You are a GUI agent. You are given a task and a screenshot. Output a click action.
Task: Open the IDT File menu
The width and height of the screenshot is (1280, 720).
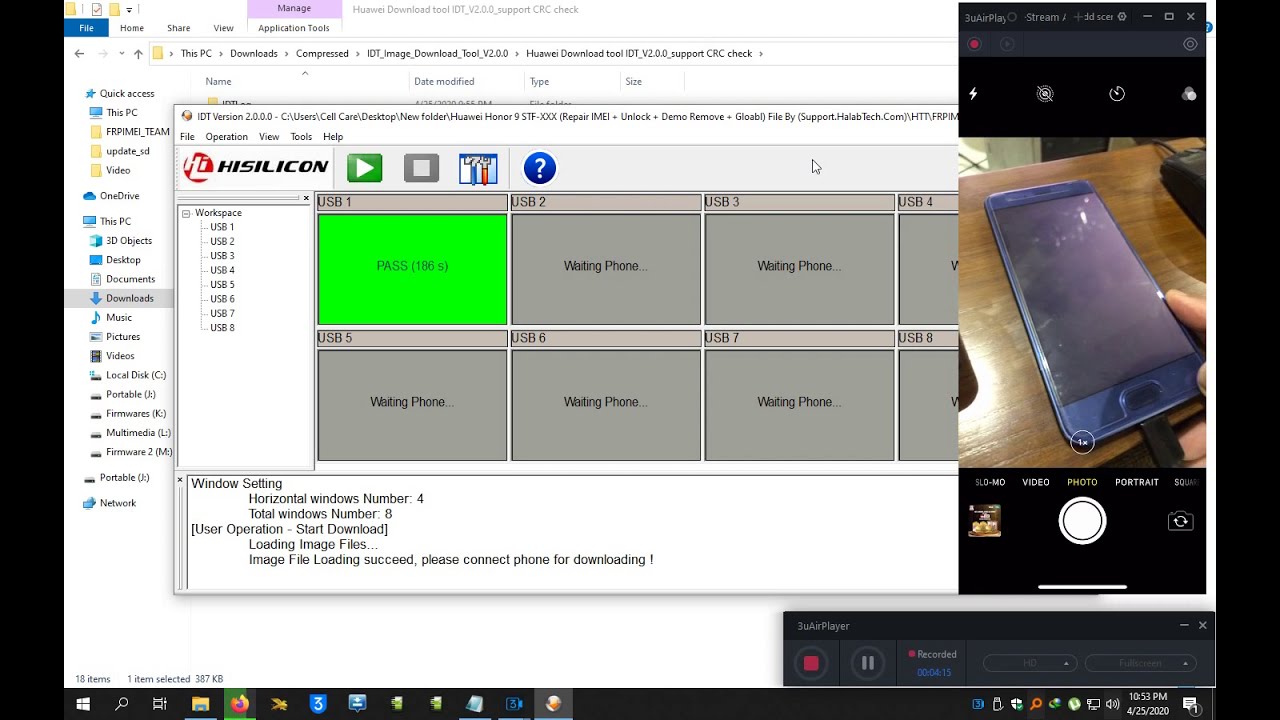(187, 137)
